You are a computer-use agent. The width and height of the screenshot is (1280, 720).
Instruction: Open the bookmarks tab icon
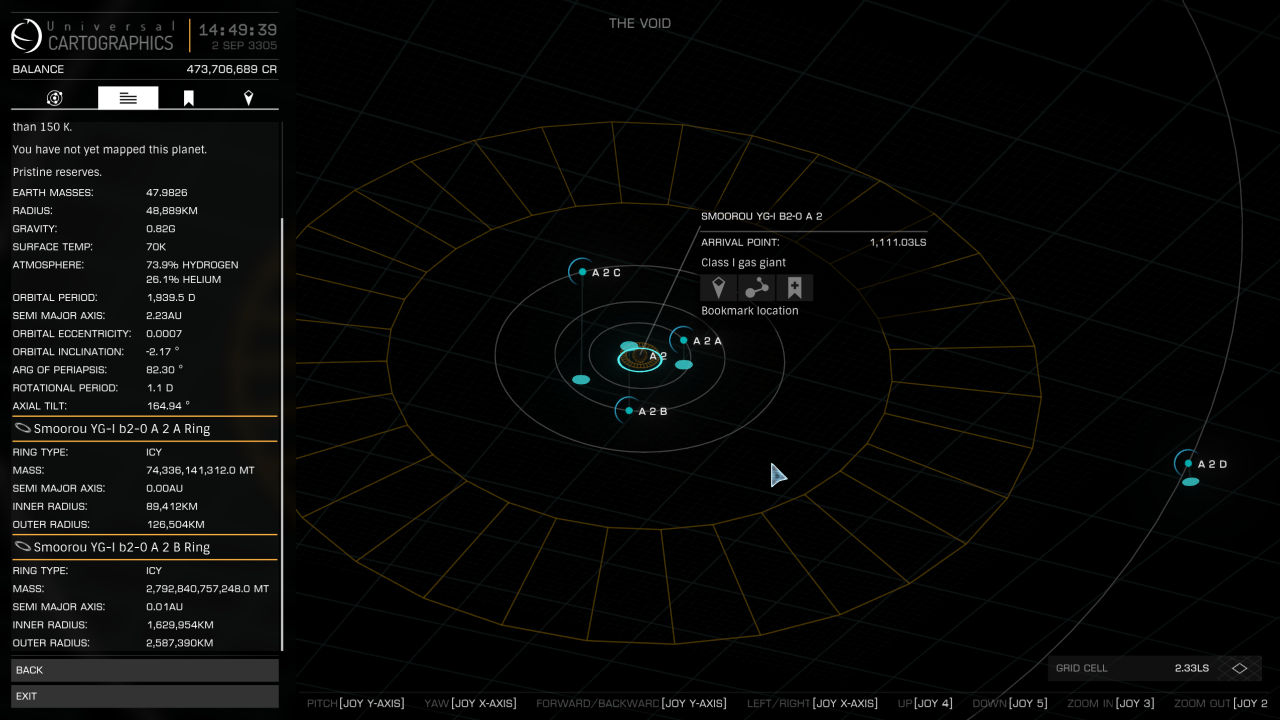coord(188,98)
